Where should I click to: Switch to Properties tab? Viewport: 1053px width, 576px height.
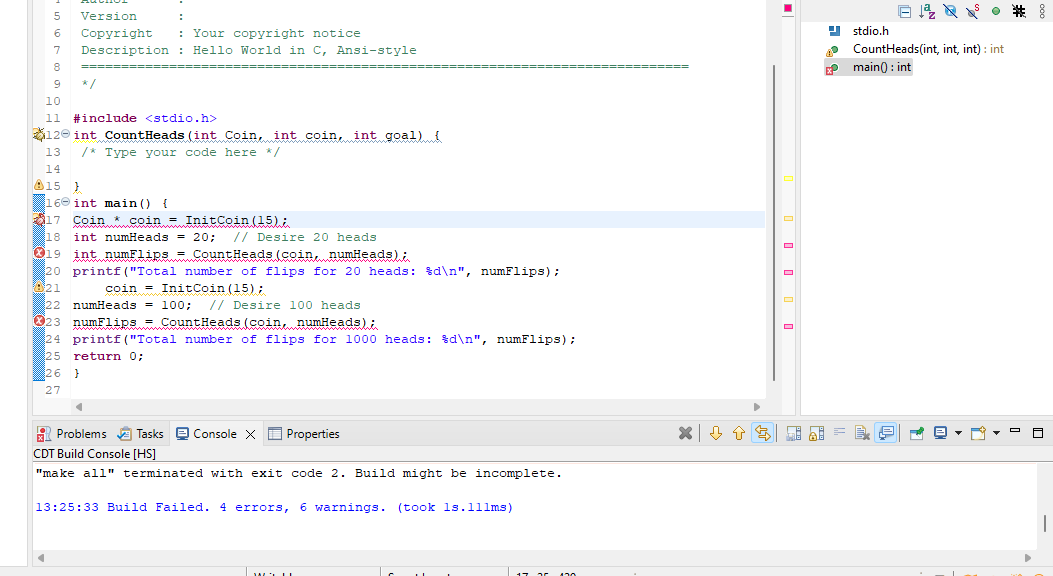pos(304,434)
